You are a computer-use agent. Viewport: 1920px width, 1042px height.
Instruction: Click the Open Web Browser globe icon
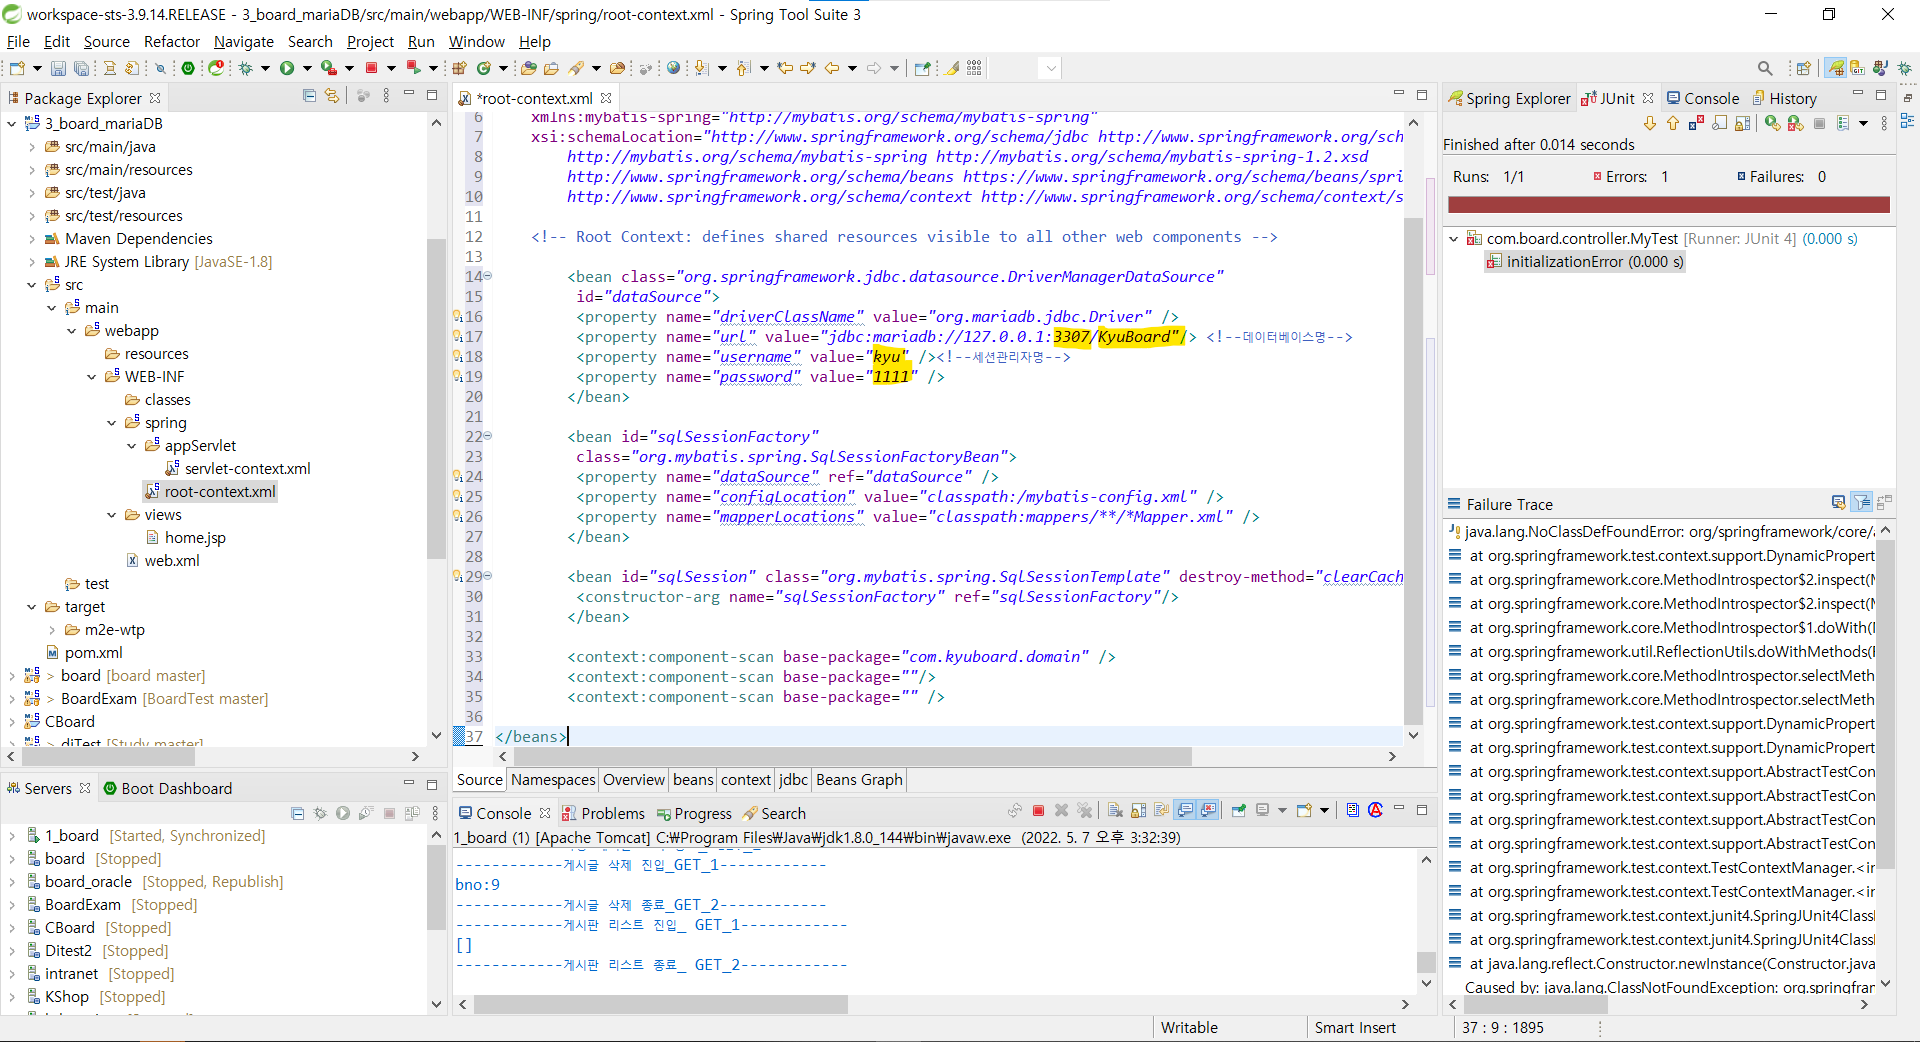pyautogui.click(x=673, y=68)
